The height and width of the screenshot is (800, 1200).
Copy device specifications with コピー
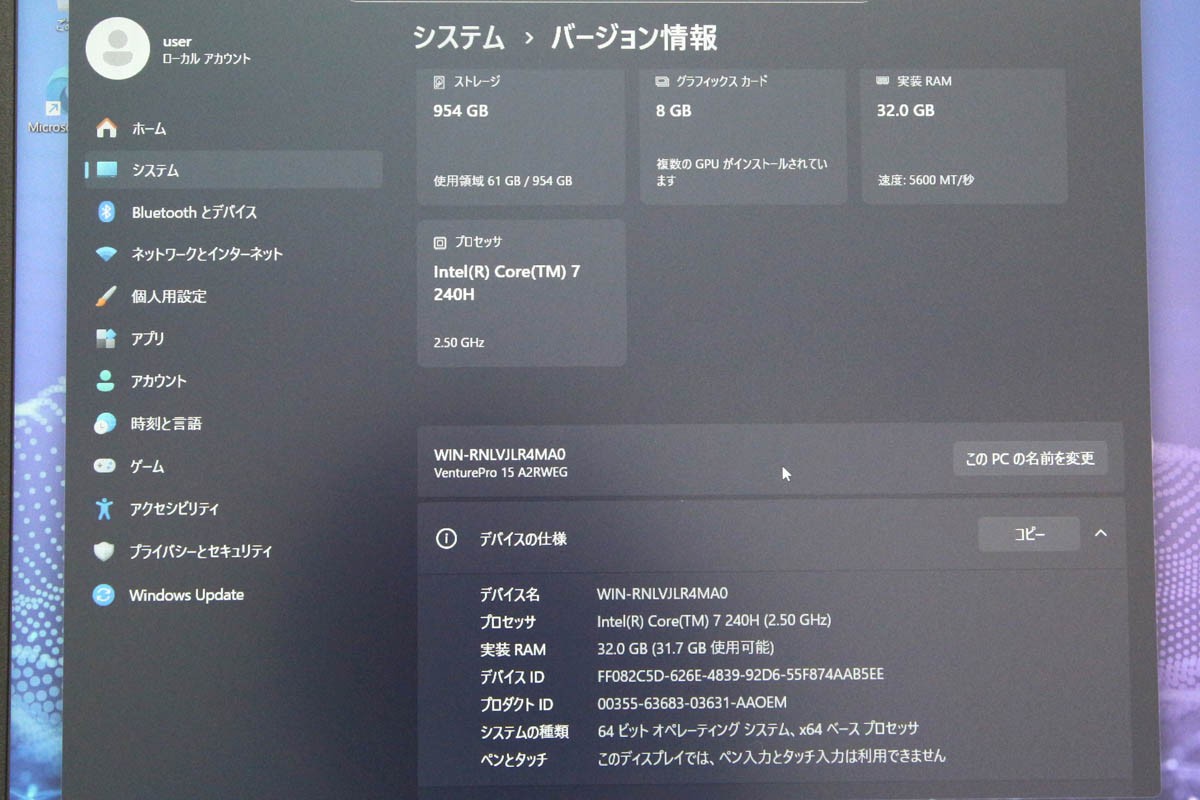1028,534
